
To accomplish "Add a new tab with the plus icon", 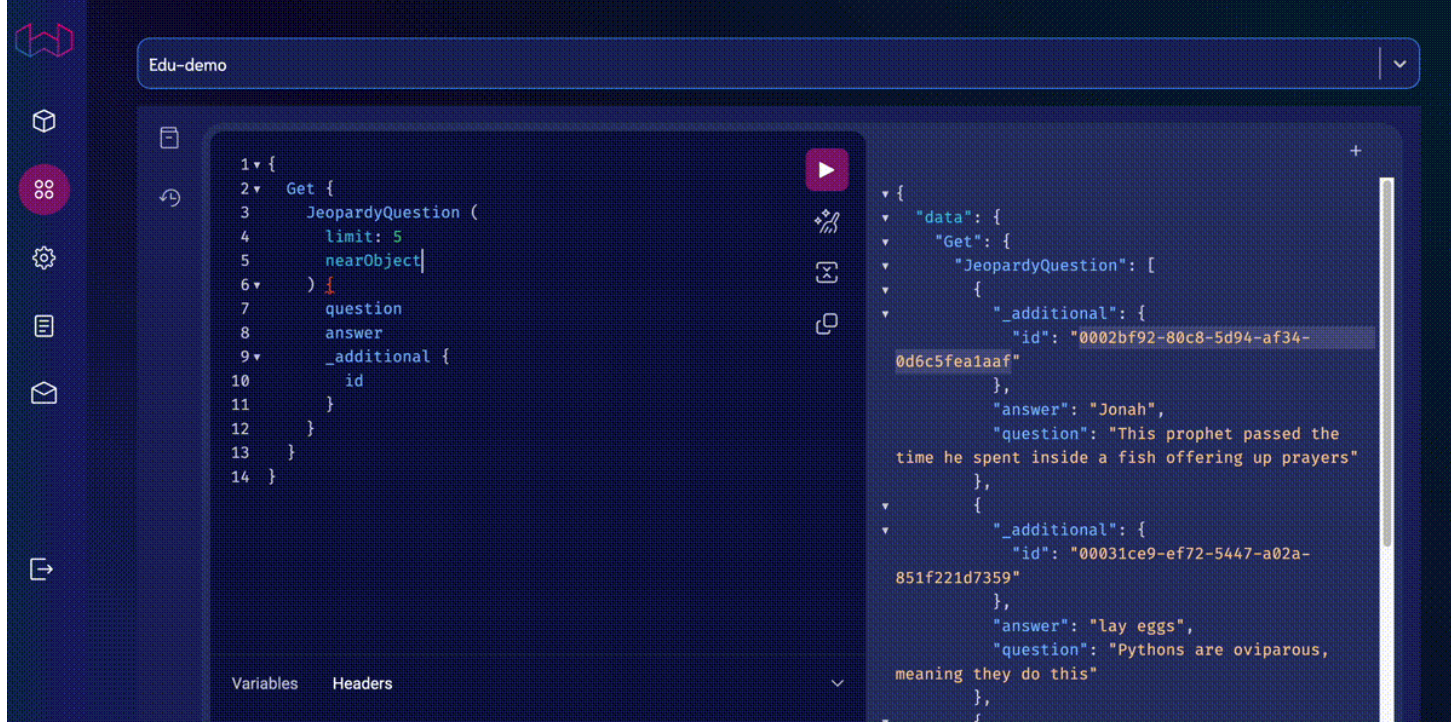I will [x=1356, y=151].
